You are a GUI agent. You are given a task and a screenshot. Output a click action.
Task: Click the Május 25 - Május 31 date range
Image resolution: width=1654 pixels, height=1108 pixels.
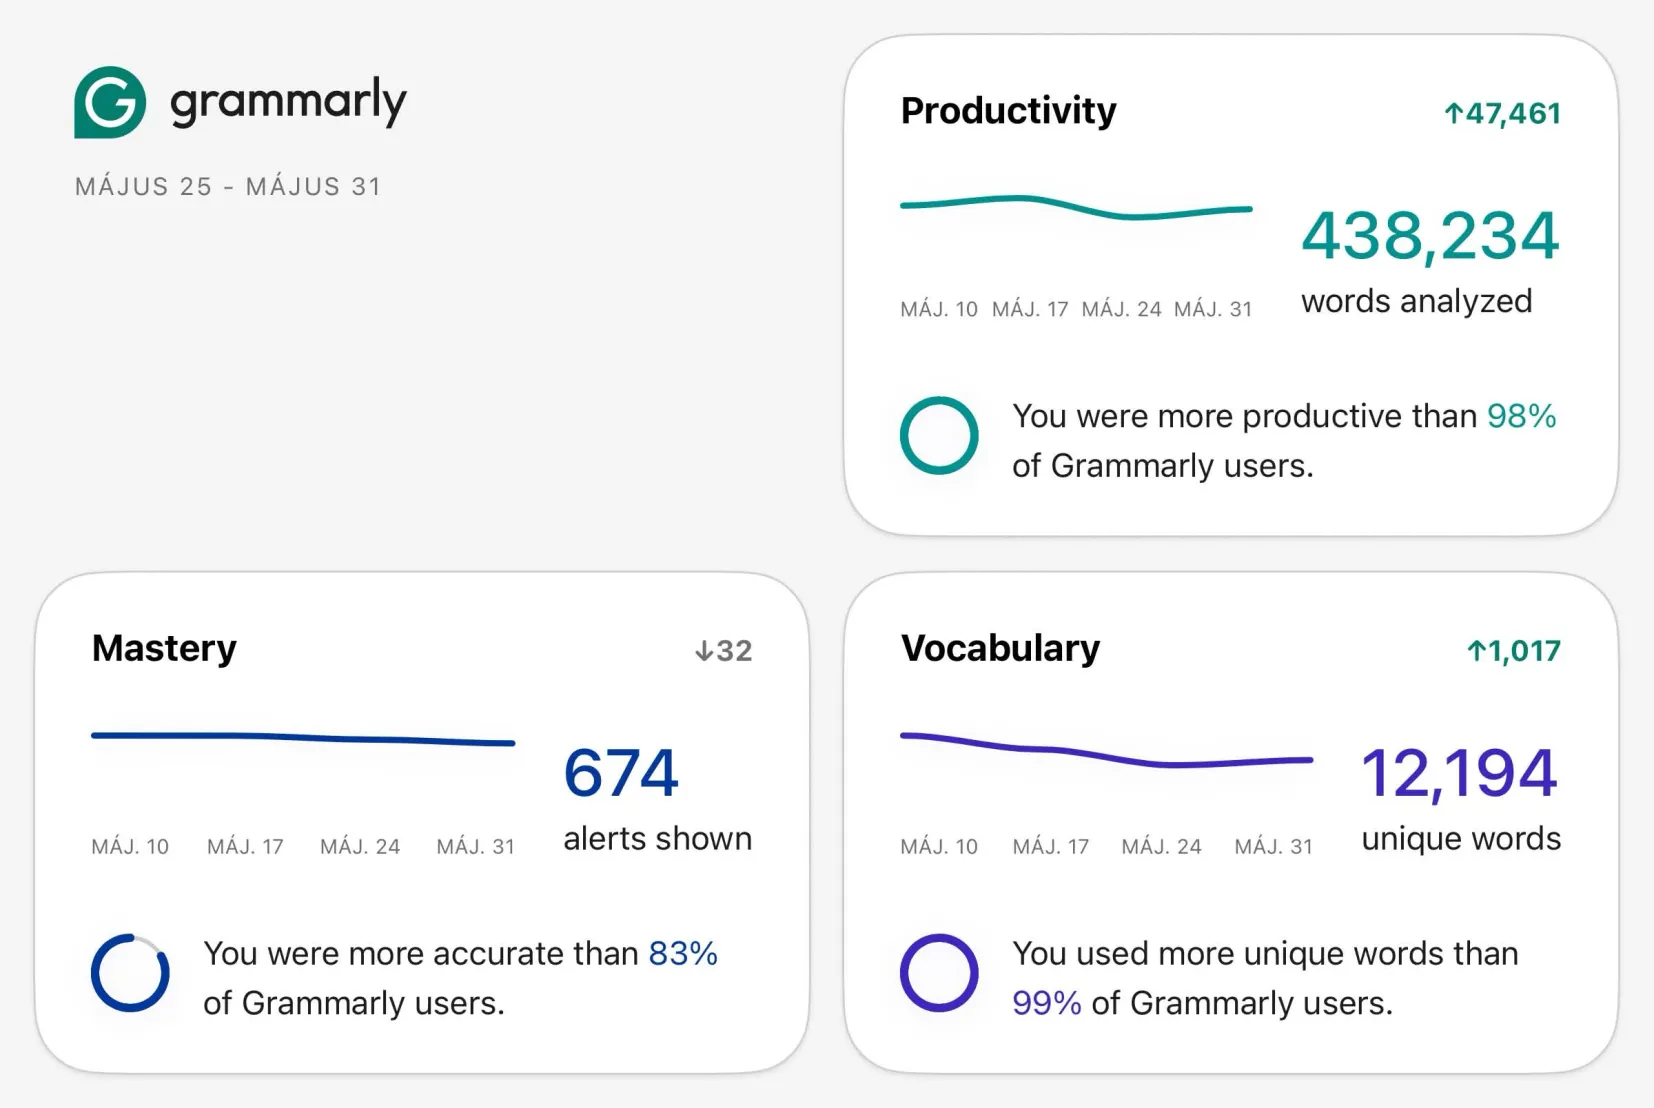coord(228,187)
